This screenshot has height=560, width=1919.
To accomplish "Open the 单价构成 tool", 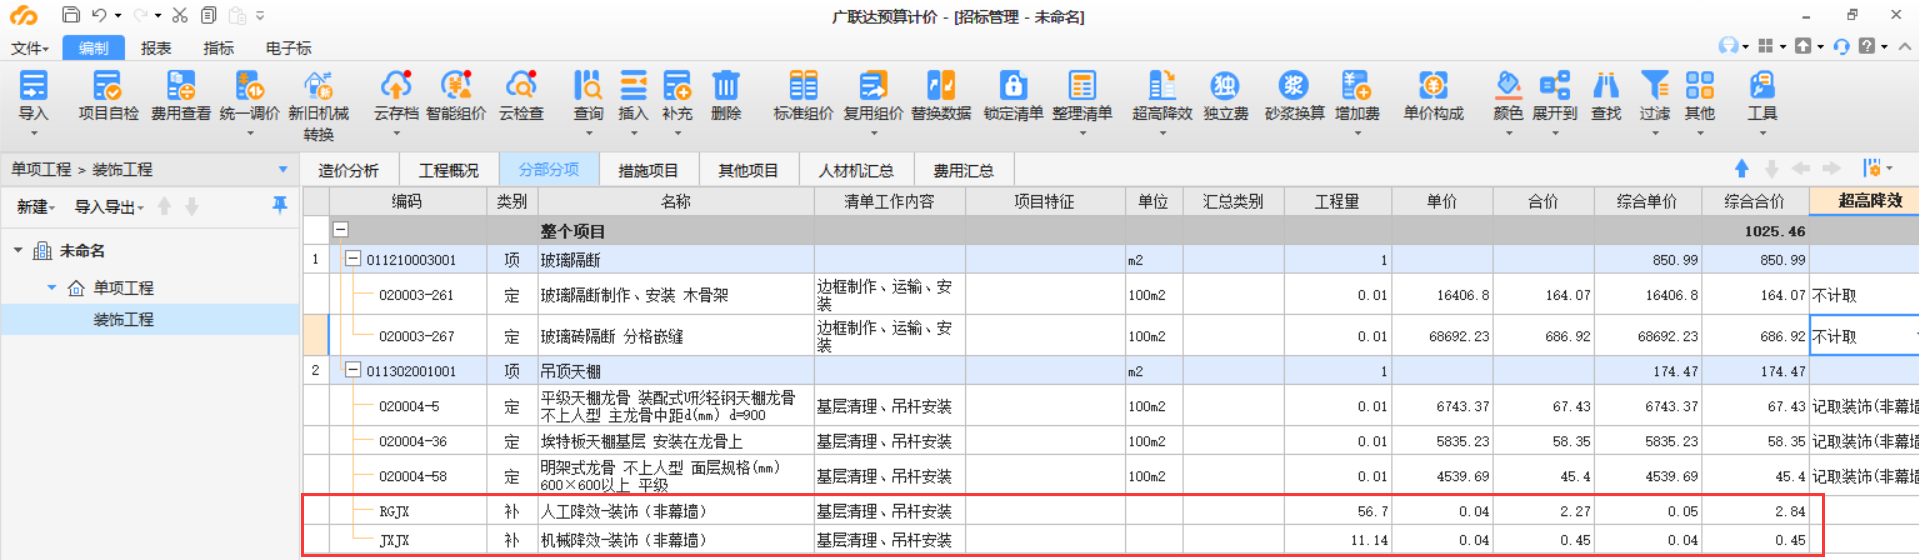I will point(1432,86).
